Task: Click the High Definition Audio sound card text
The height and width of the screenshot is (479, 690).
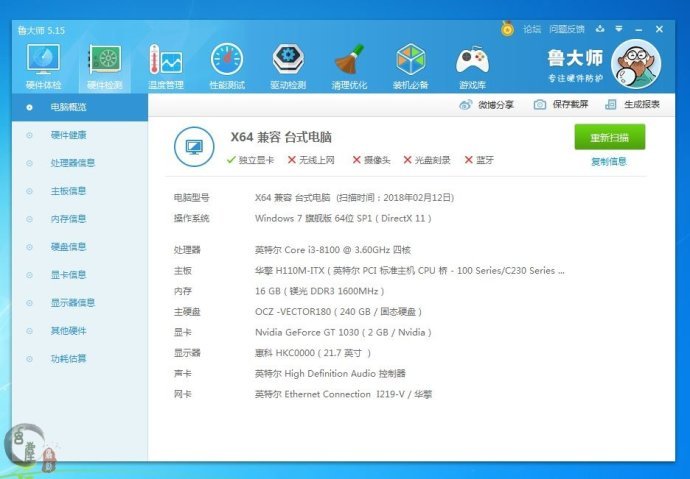Action: pyautogui.click(x=330, y=374)
